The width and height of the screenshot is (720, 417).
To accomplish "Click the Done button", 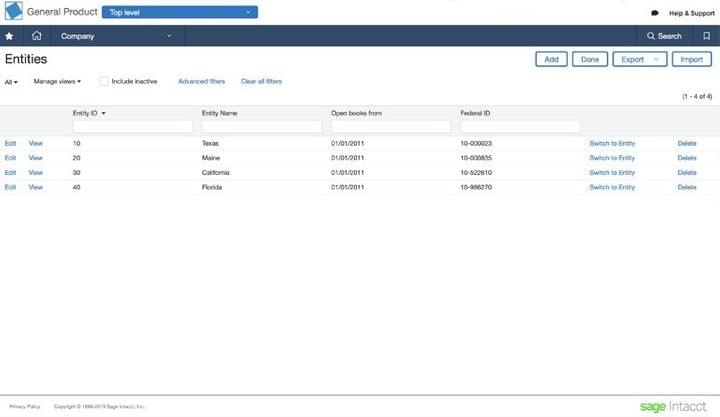I will pyautogui.click(x=589, y=60).
